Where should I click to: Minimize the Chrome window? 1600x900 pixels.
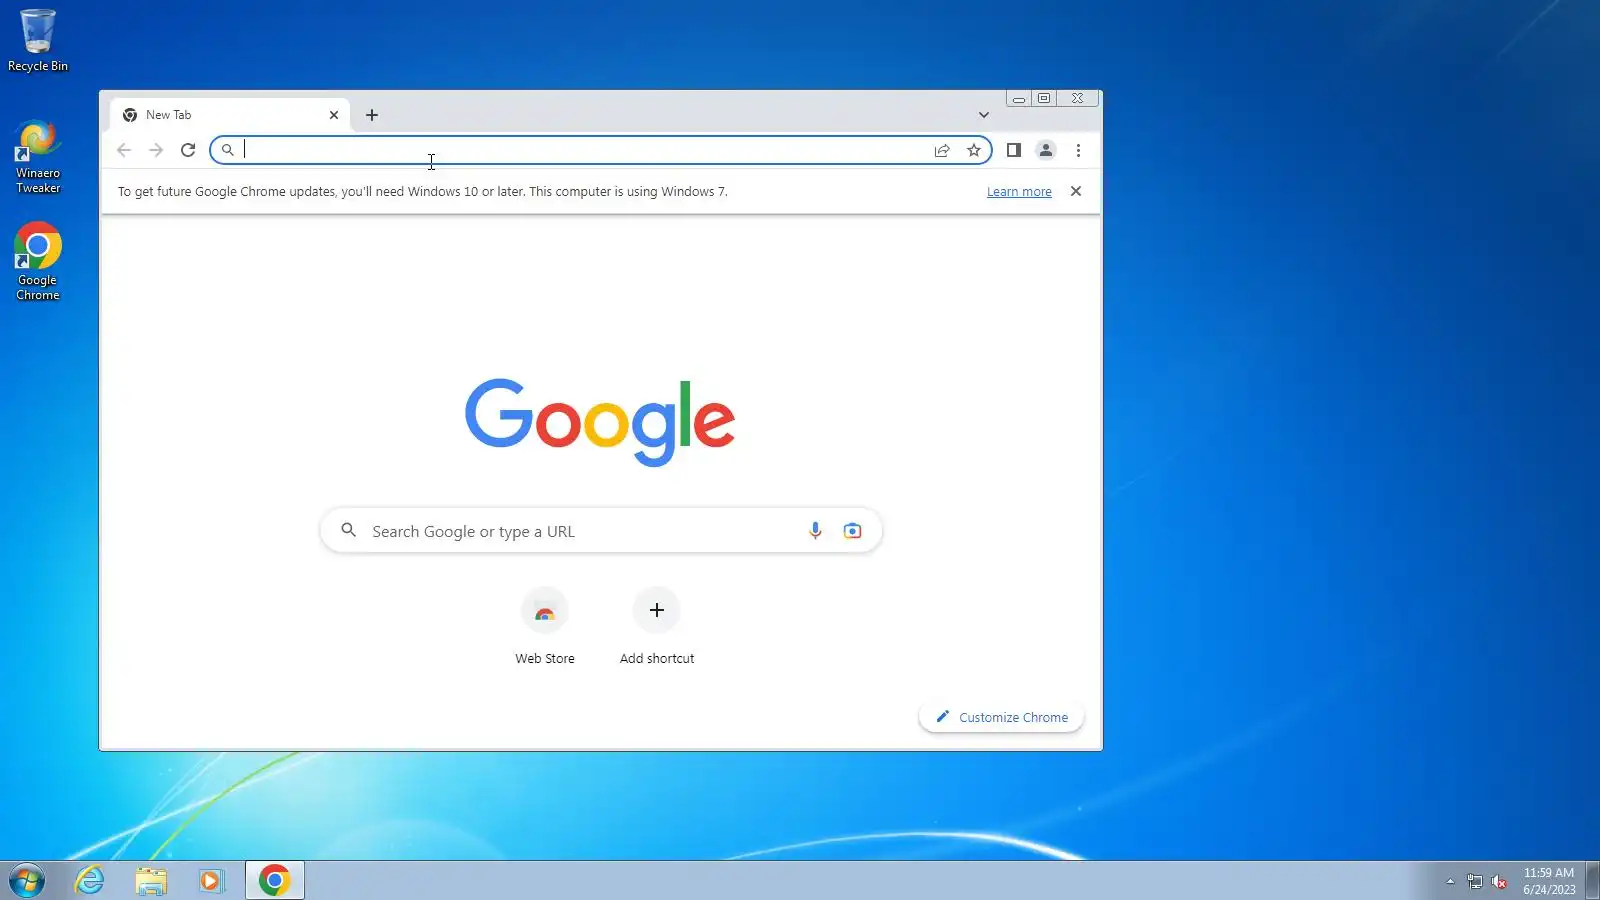[1019, 98]
